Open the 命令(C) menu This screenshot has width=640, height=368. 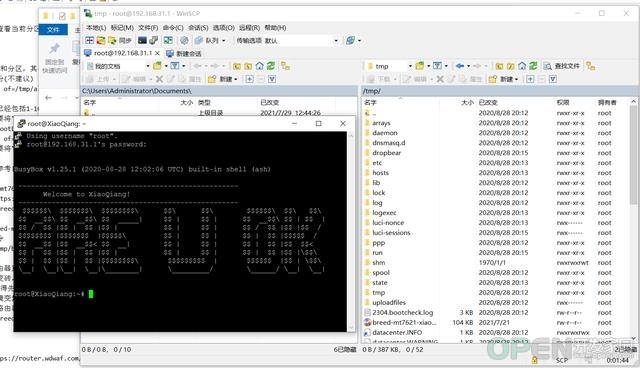pos(173,28)
